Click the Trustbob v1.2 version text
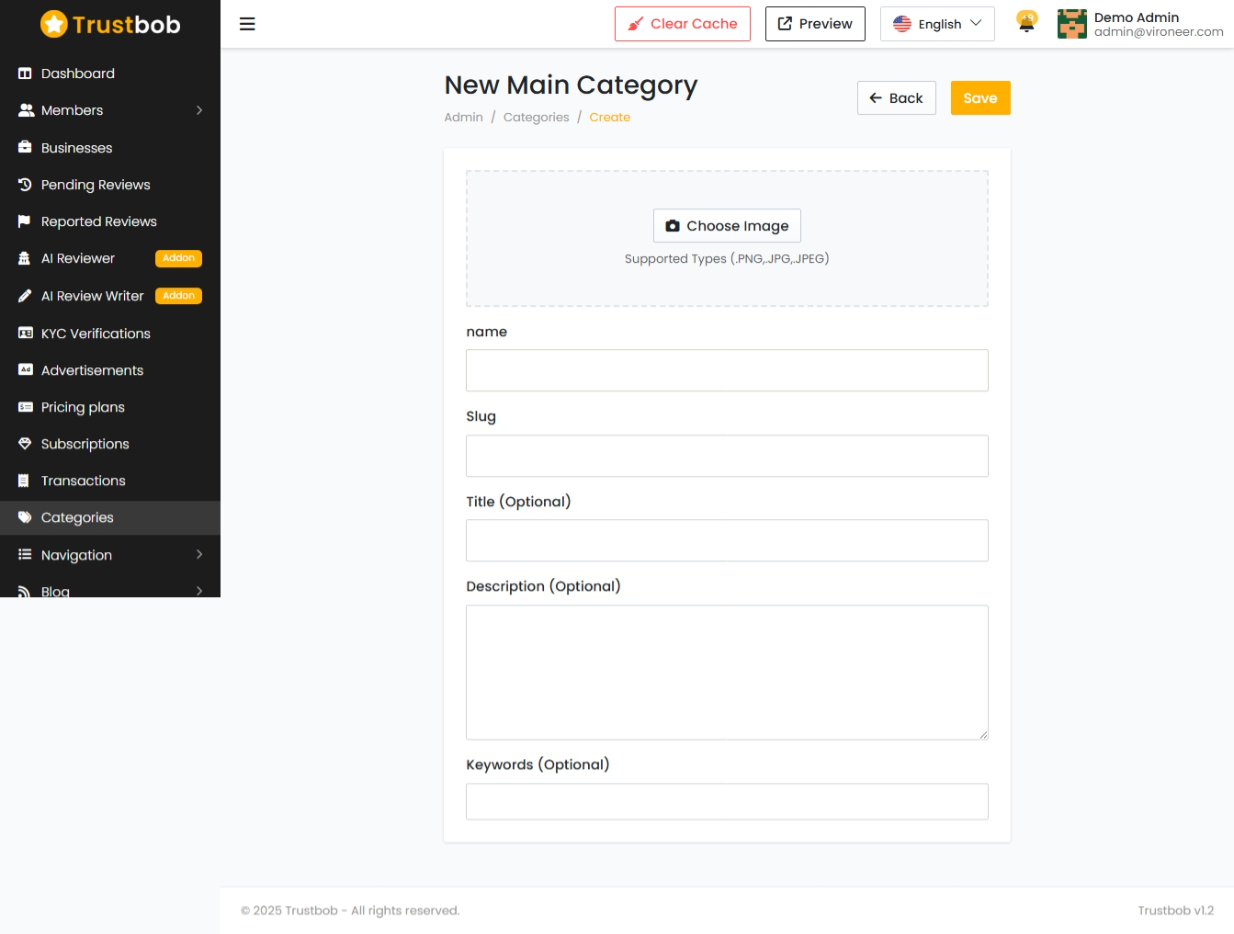1234x934 pixels. pos(1176,911)
